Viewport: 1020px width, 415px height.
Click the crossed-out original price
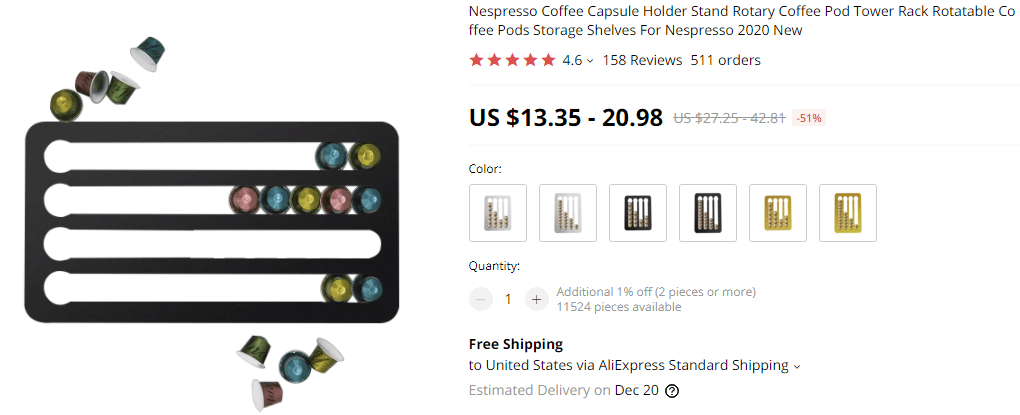coord(729,118)
